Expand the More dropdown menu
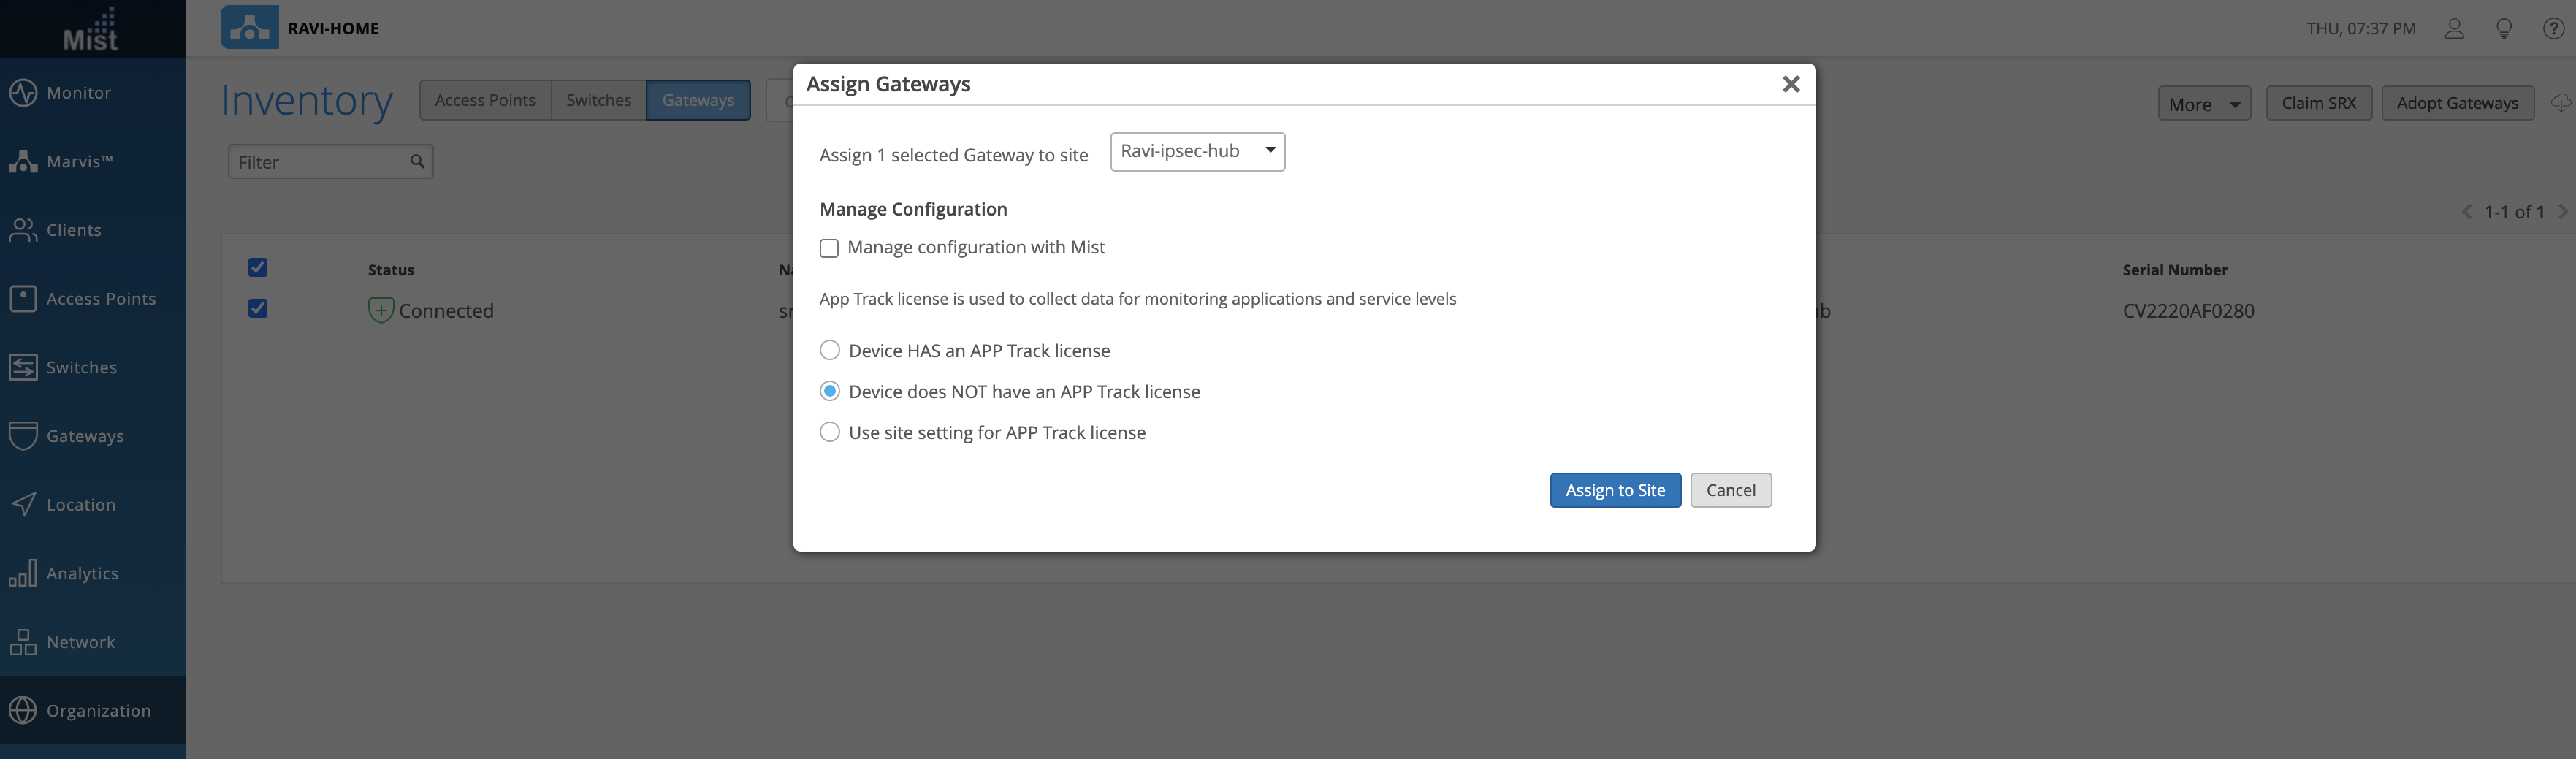 tap(2203, 104)
